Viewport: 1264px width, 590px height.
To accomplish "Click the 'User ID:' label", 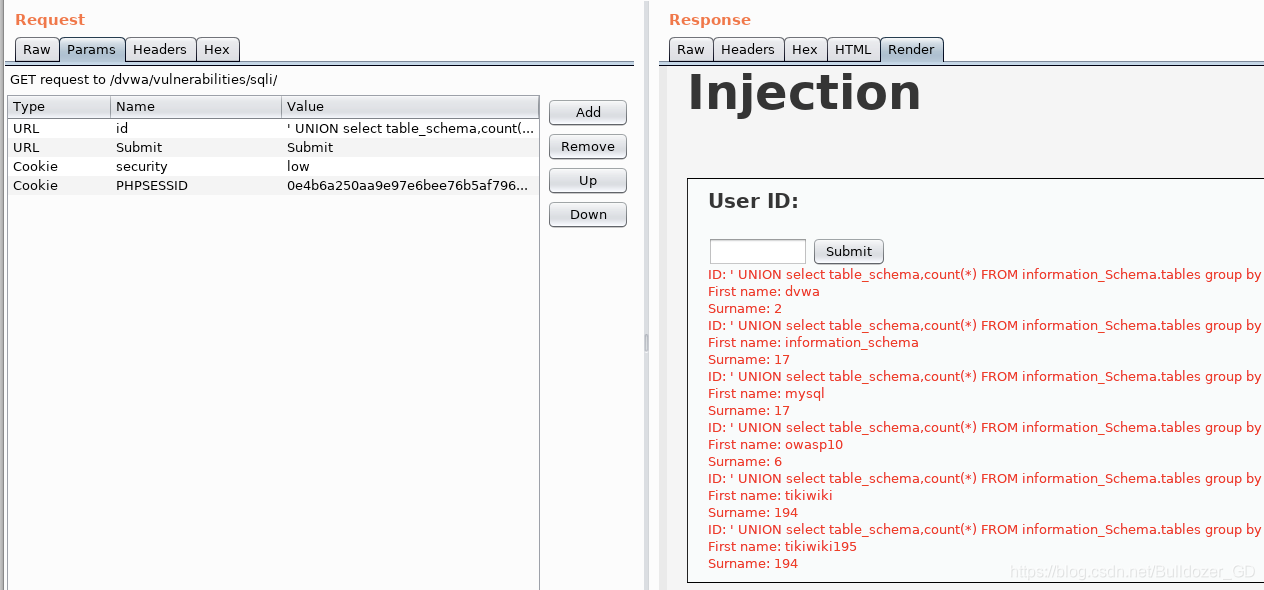I will coord(753,200).
